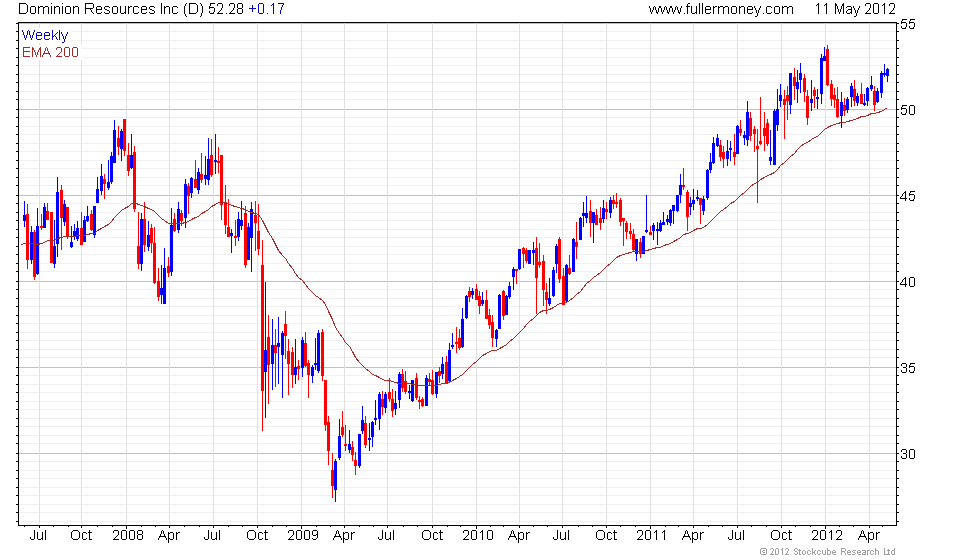This screenshot has height=560, width=980.
Task: Click the 2011 year label on time axis
Action: (x=652, y=536)
